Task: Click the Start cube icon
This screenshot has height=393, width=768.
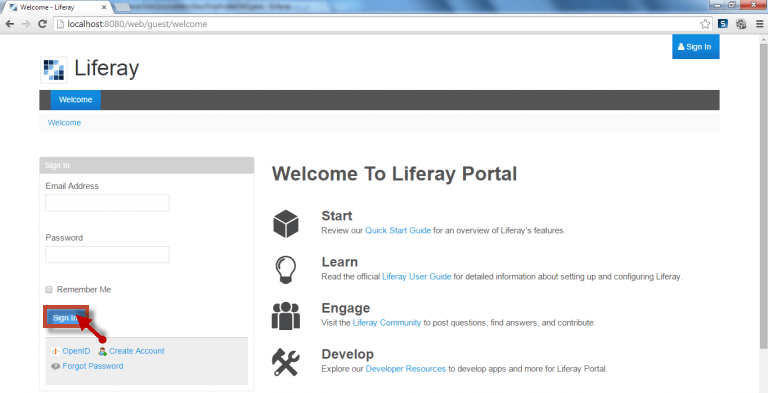Action: pos(286,223)
